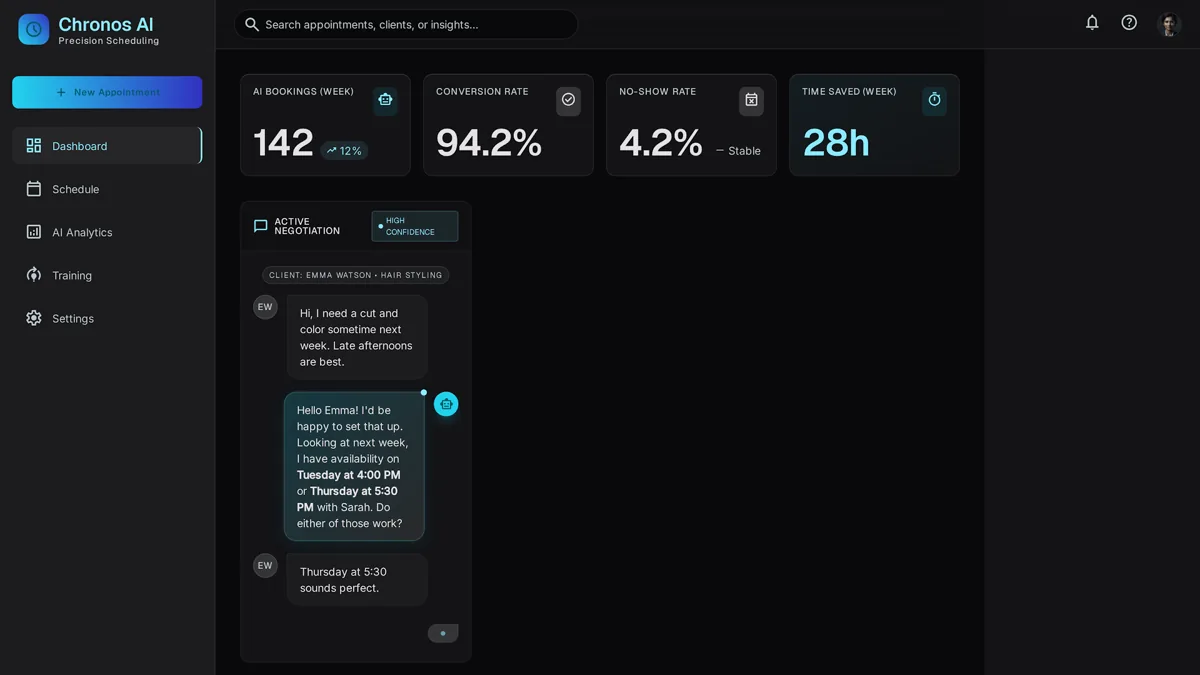Click Emma's message about cut and color
Viewport: 1200px width, 675px height.
point(357,337)
